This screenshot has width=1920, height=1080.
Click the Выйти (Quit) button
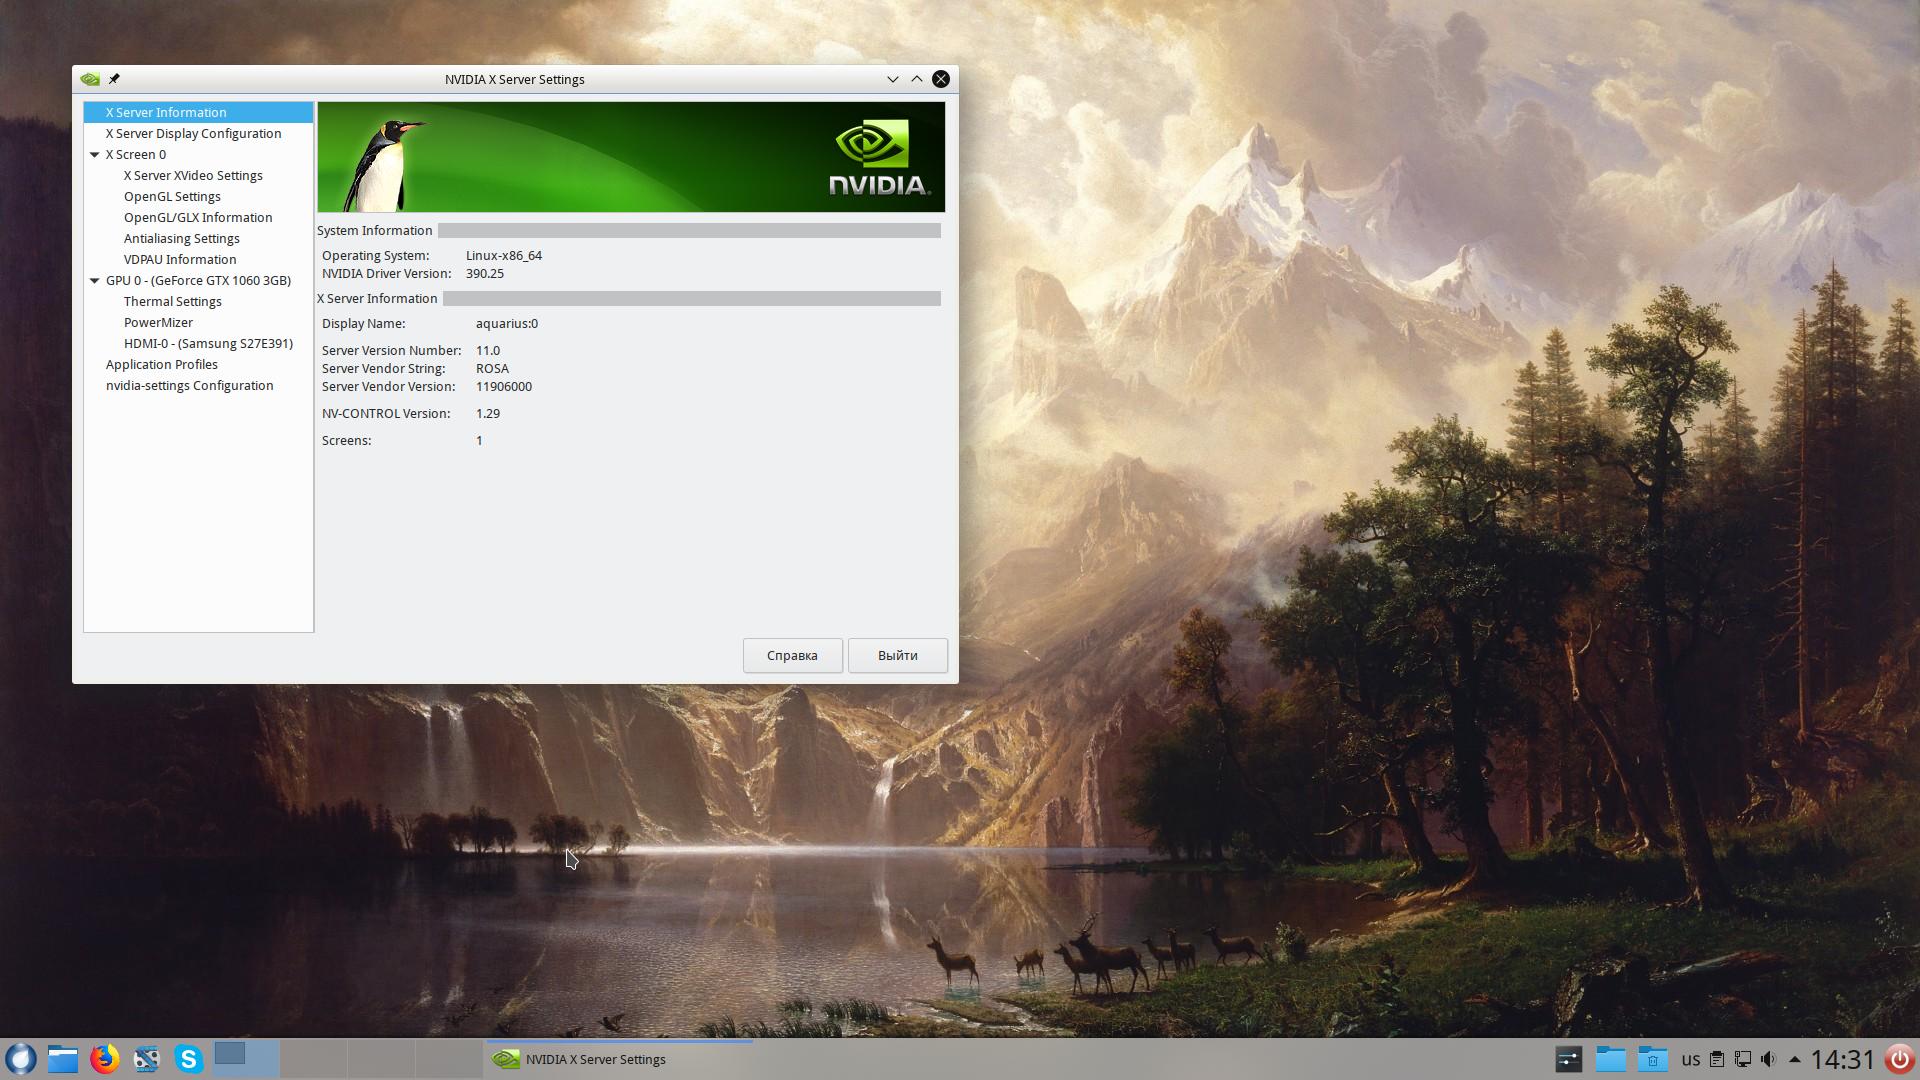tap(897, 656)
